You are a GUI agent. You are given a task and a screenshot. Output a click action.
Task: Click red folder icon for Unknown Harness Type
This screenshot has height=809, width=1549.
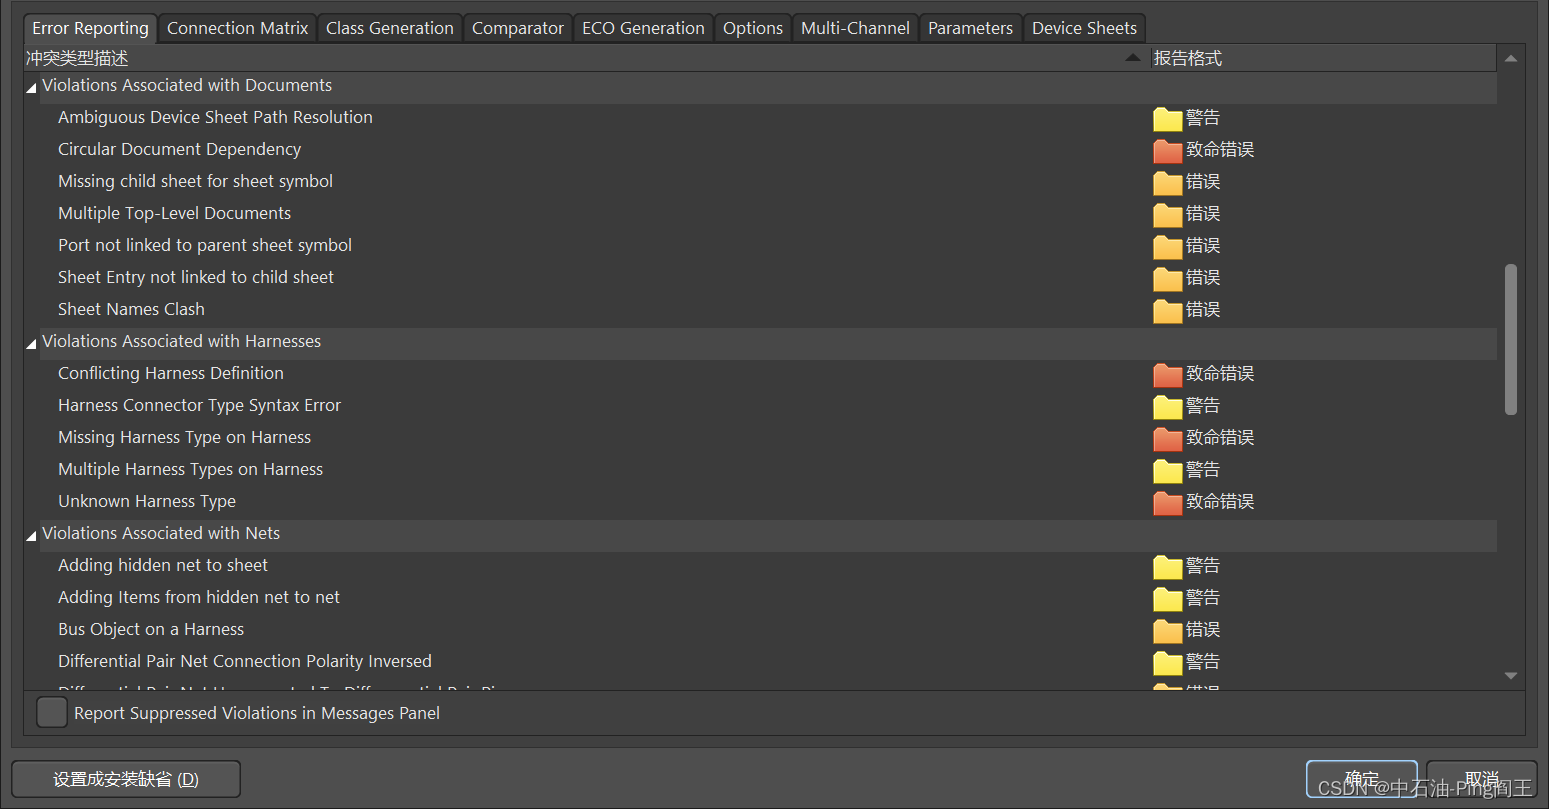pos(1167,502)
